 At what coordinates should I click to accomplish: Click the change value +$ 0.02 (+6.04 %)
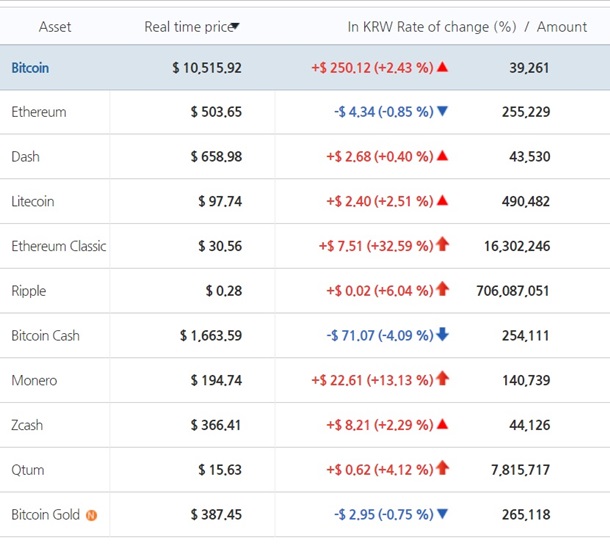[x=380, y=291]
